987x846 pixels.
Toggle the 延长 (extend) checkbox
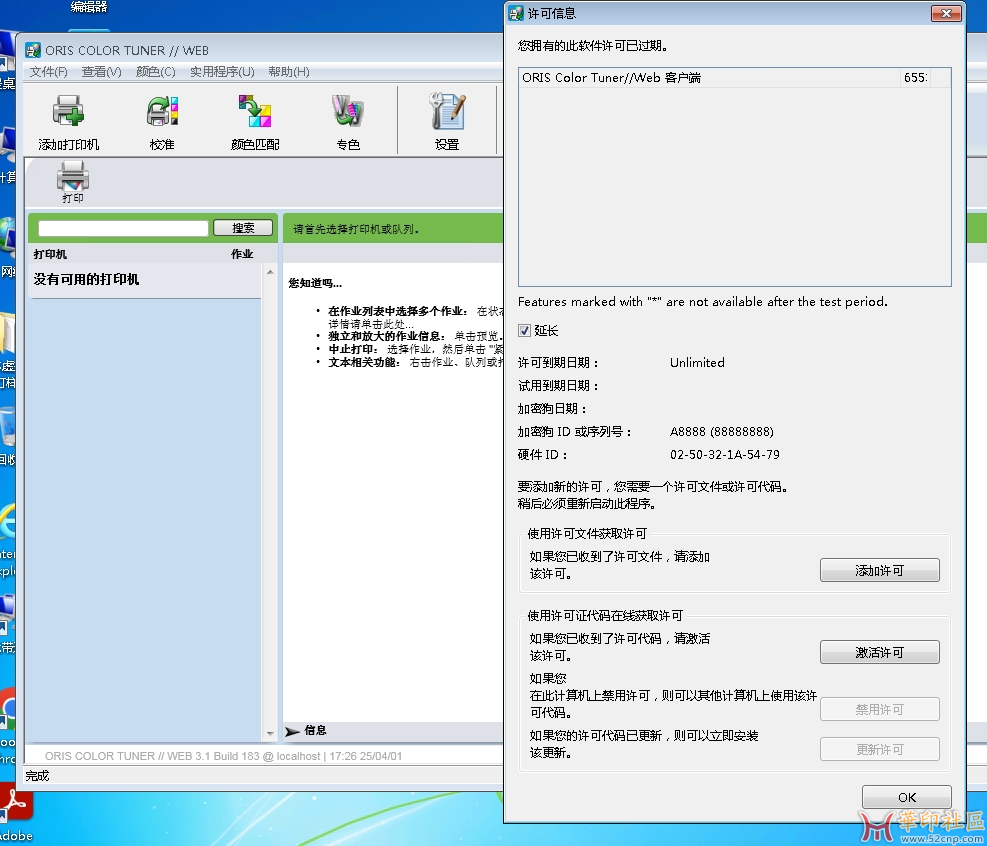[x=524, y=330]
